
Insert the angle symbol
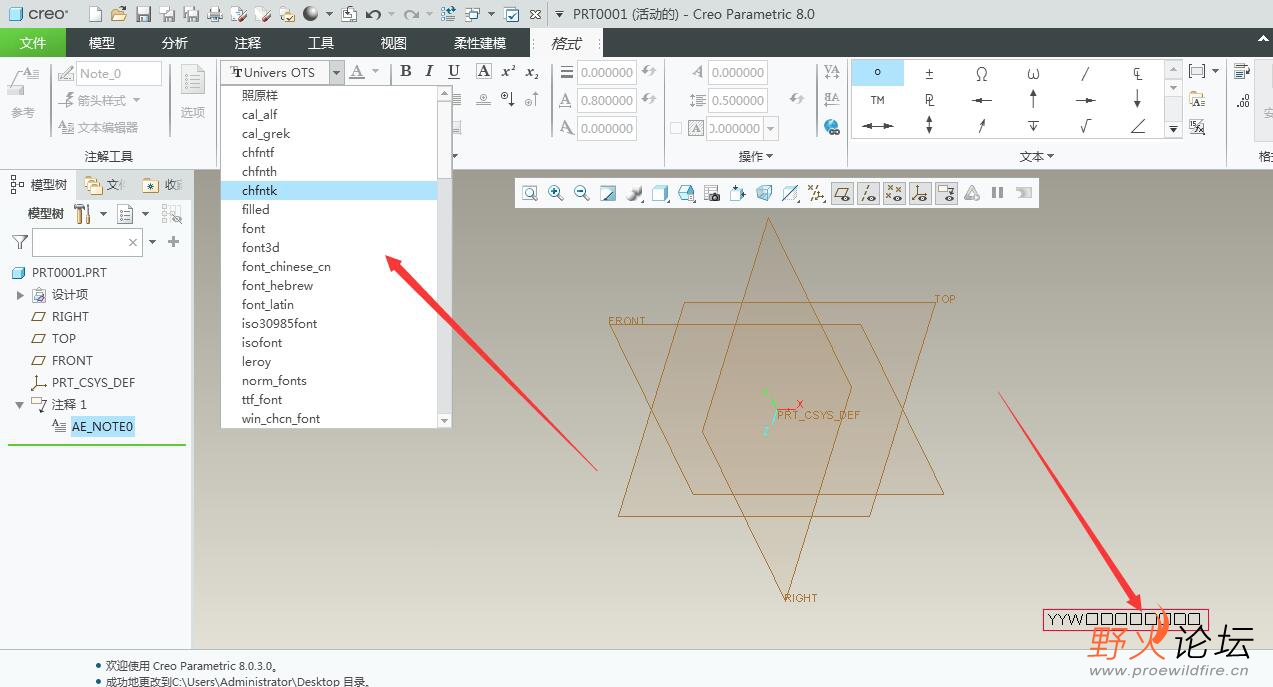[x=1137, y=126]
